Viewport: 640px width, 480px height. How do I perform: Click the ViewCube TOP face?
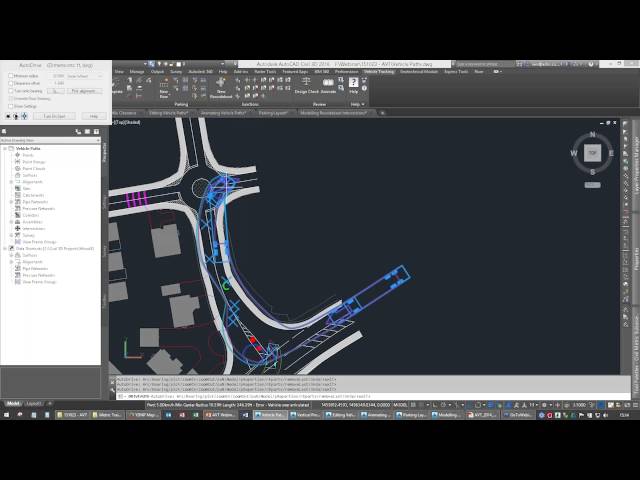point(592,153)
